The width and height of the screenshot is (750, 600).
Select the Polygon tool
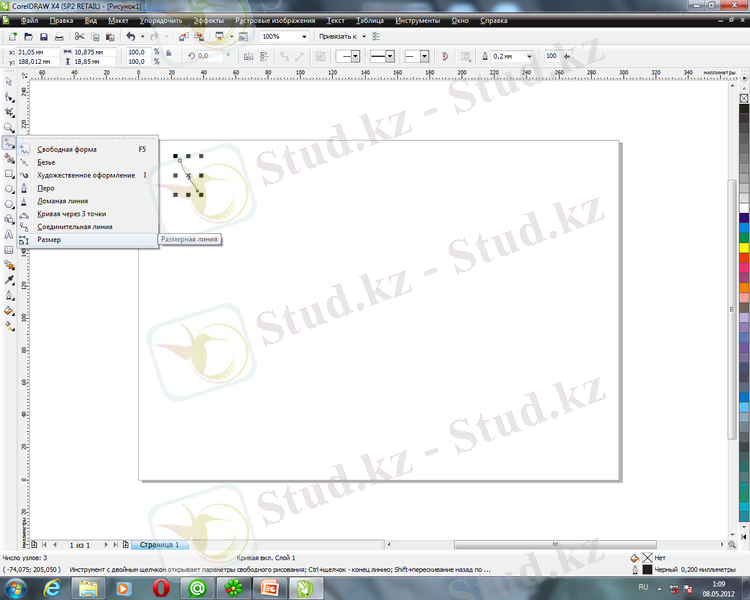[x=9, y=204]
